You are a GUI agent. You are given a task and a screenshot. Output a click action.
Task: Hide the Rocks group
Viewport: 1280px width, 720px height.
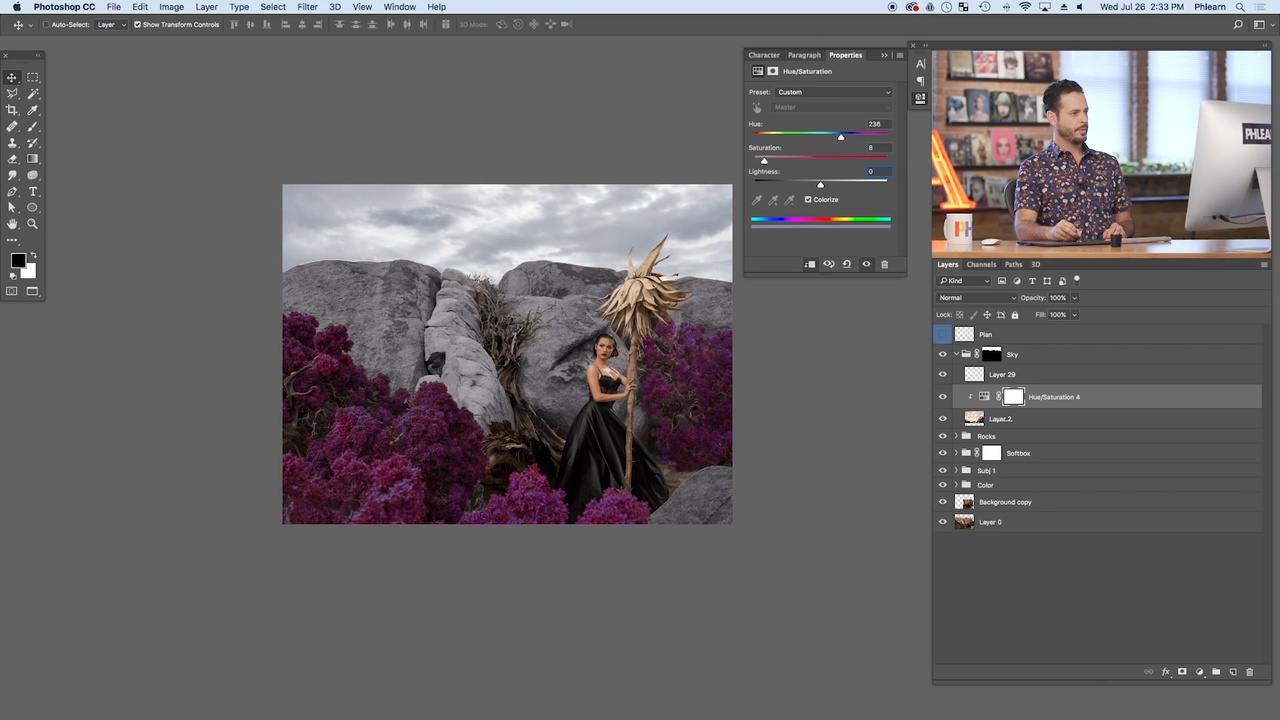point(942,436)
